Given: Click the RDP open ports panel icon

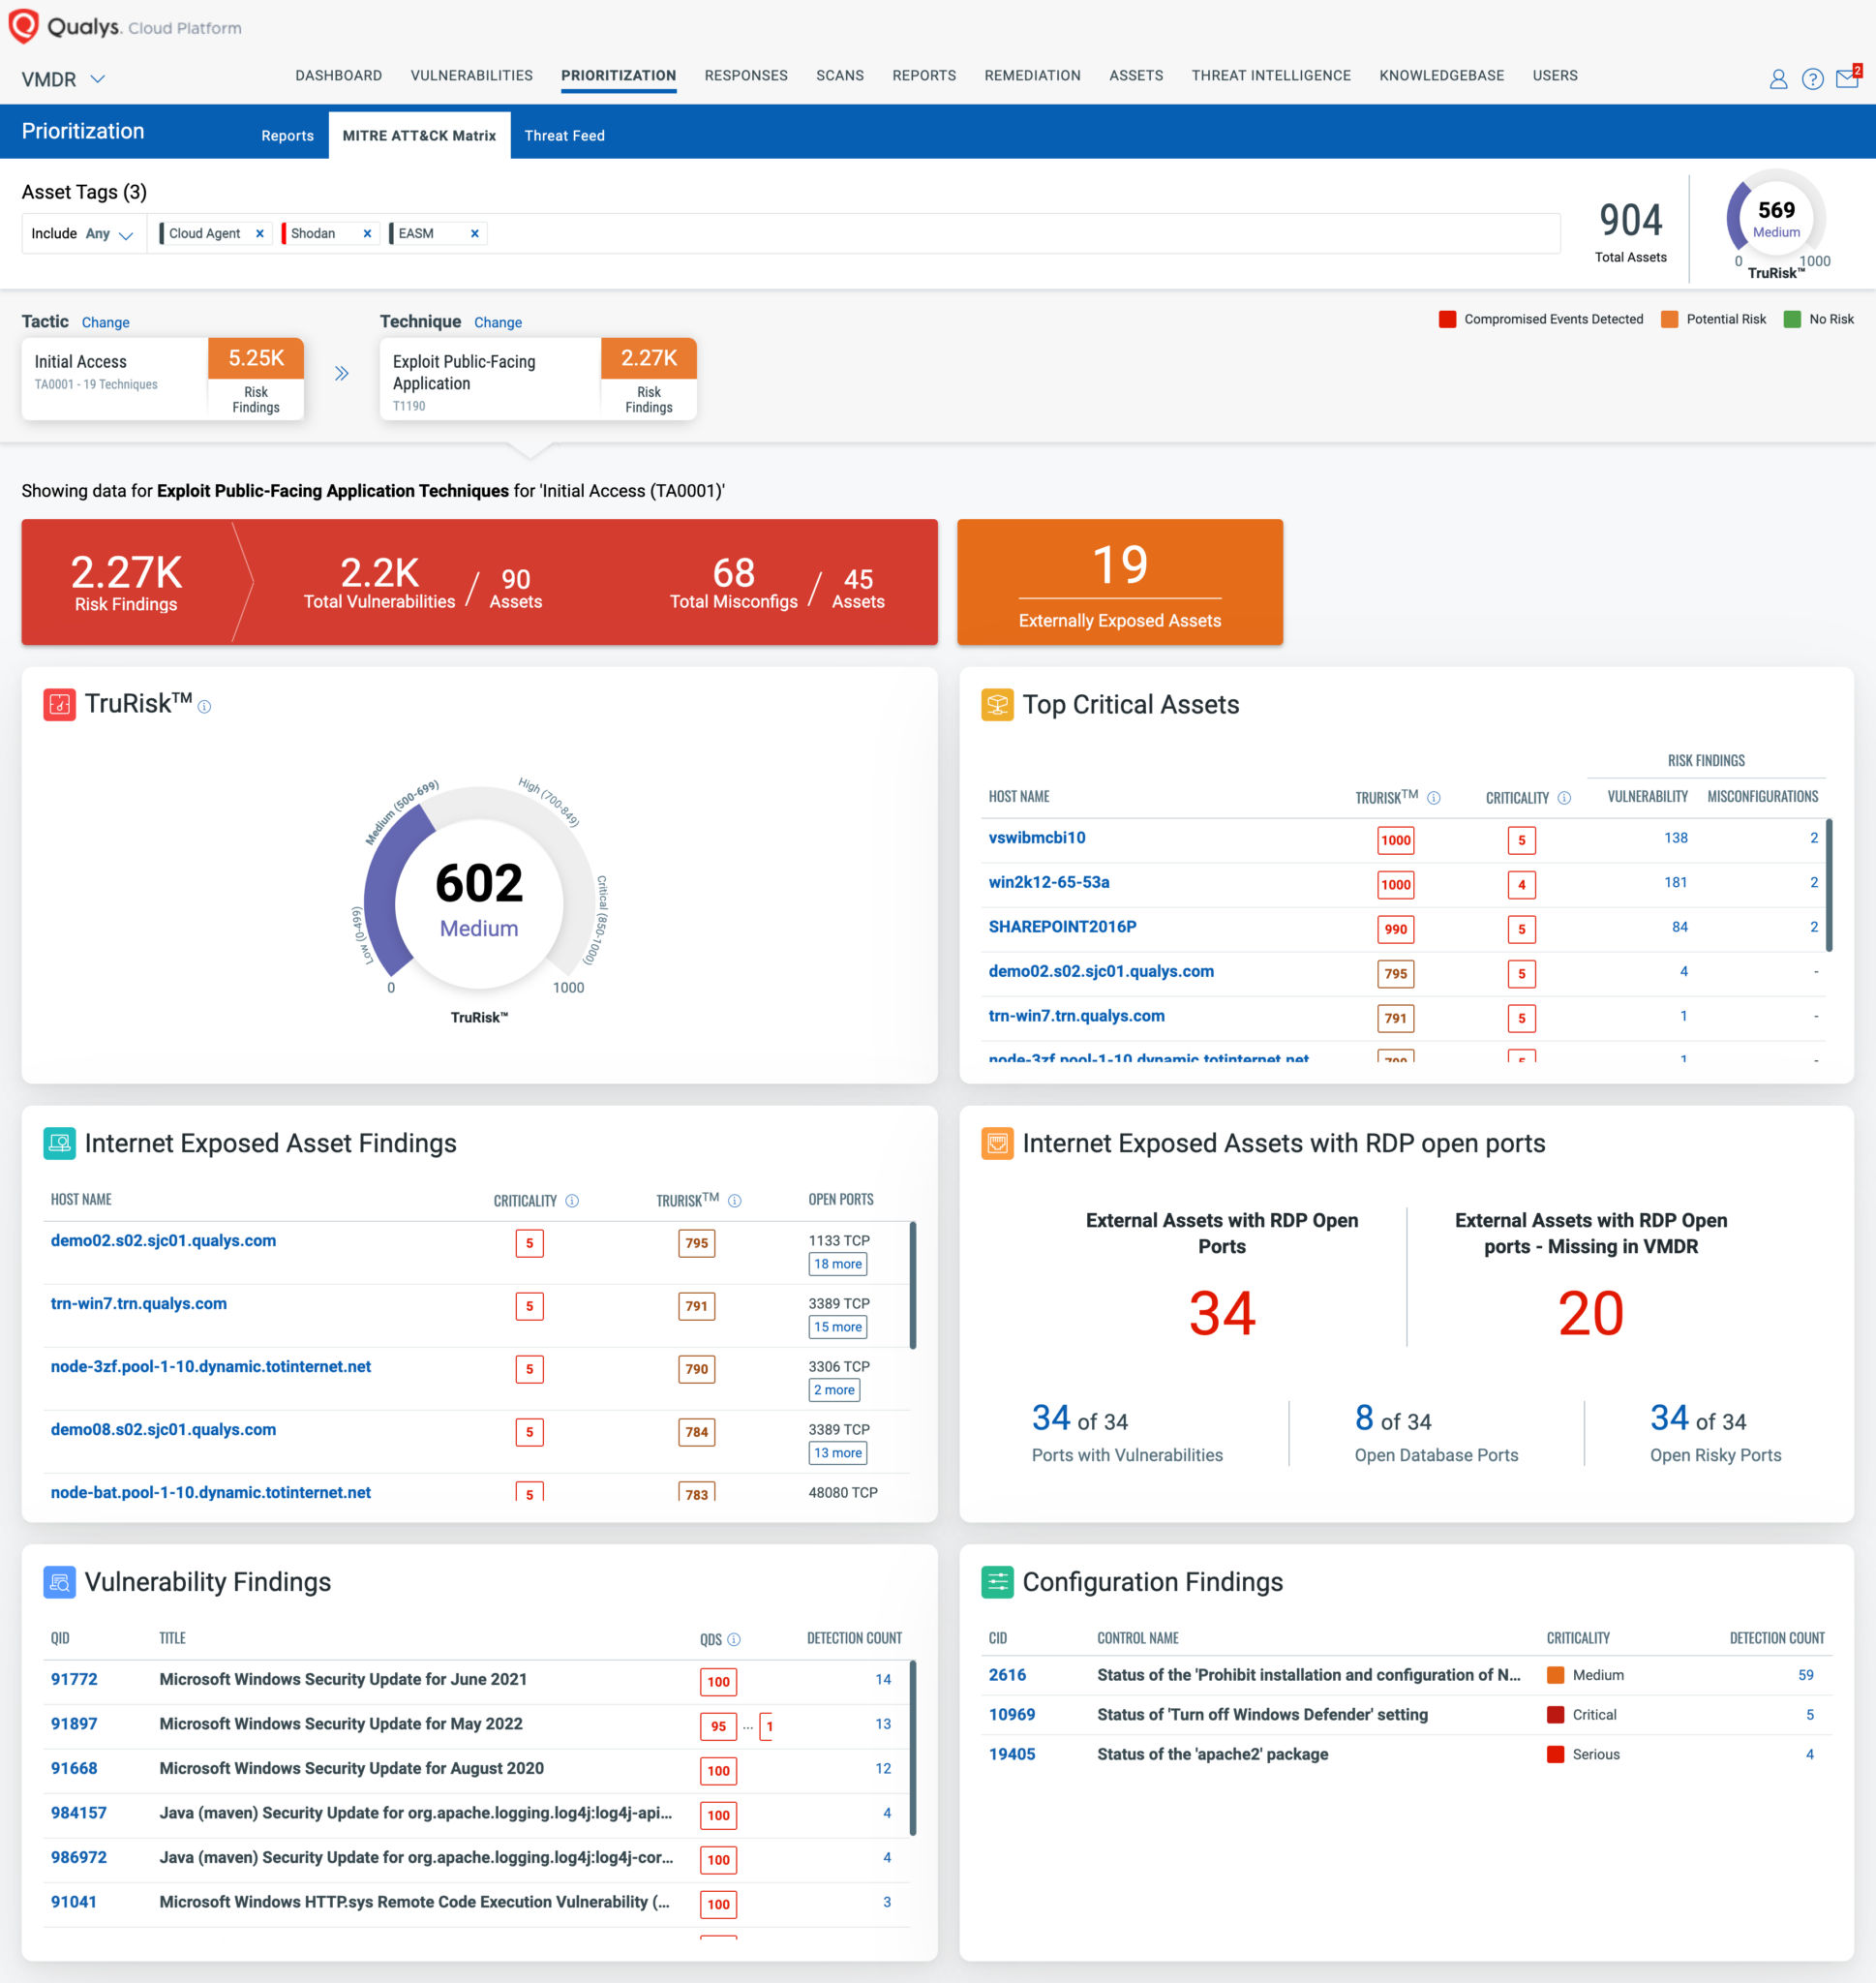Looking at the screenshot, I should click(x=996, y=1143).
